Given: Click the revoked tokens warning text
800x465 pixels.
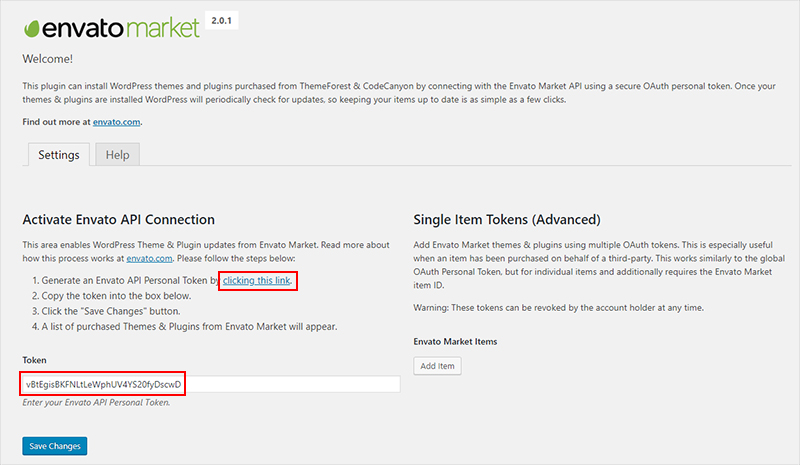Looking at the screenshot, I should coord(559,308).
